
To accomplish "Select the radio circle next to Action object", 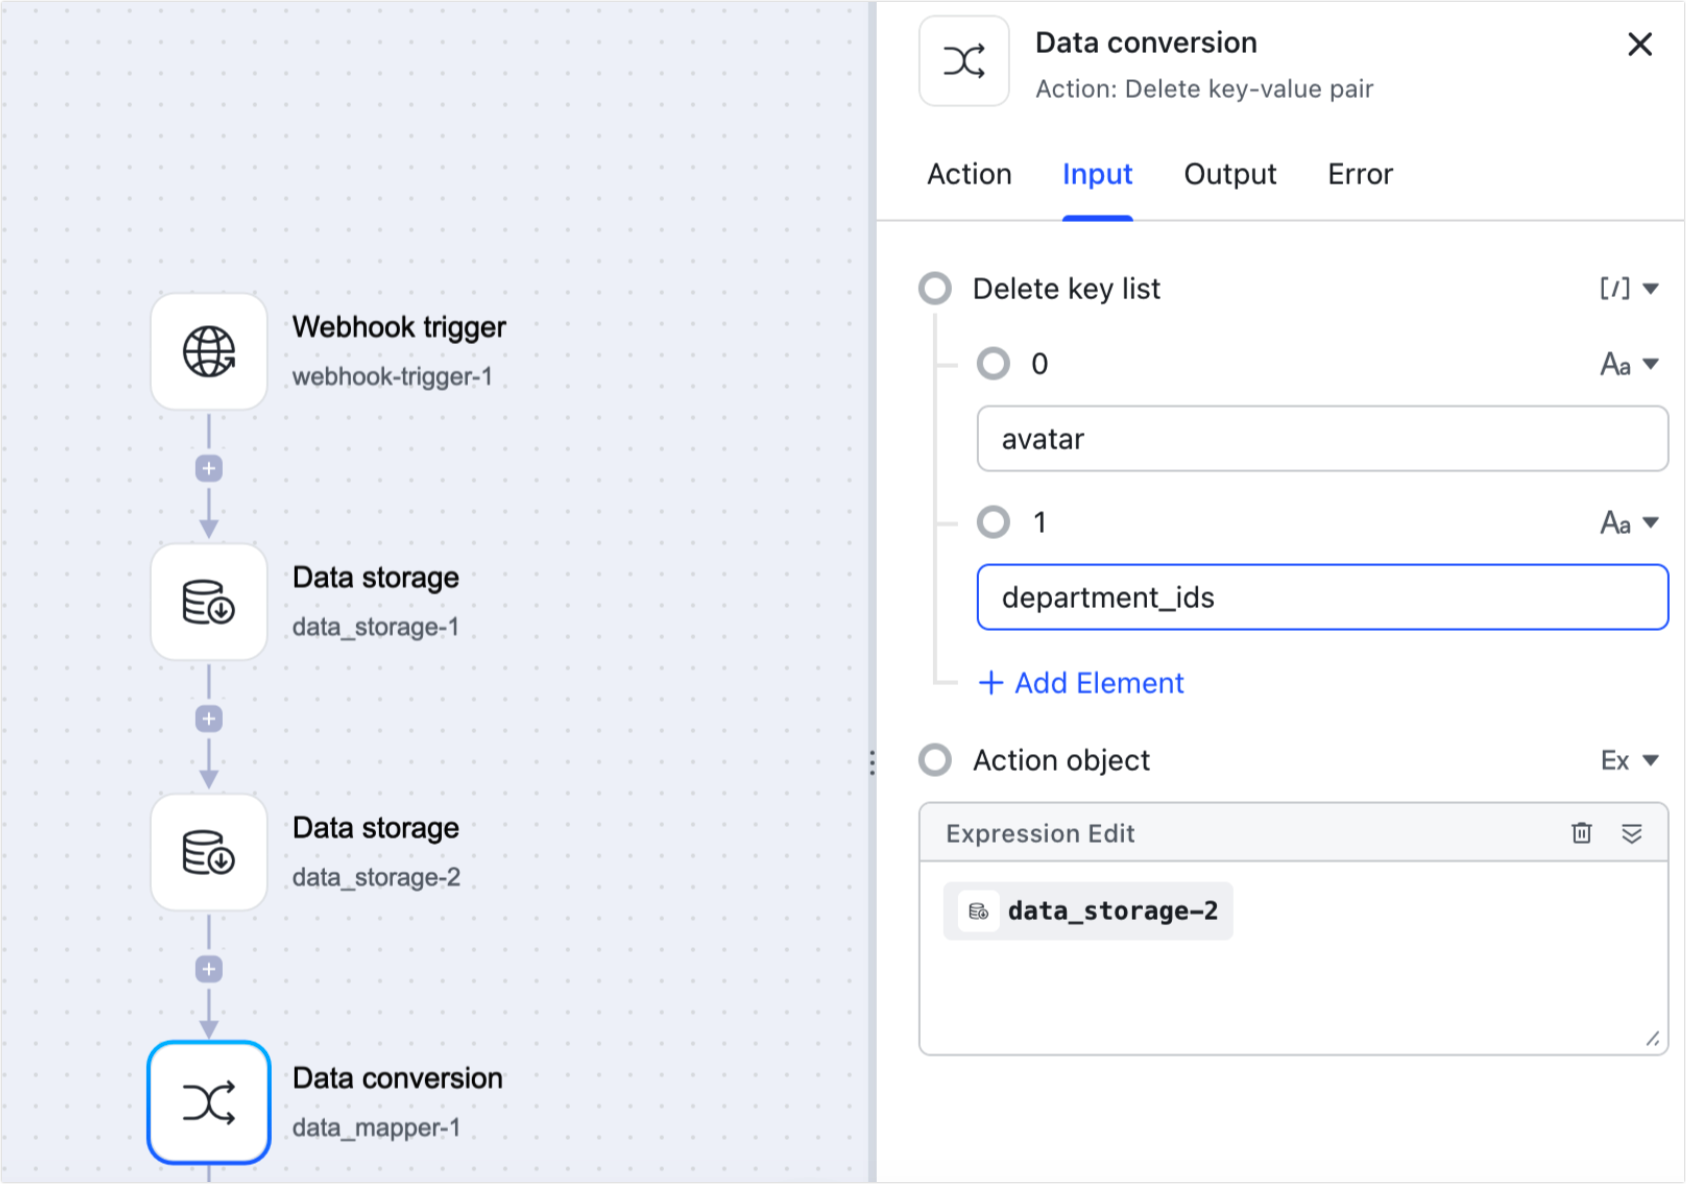I will [936, 760].
